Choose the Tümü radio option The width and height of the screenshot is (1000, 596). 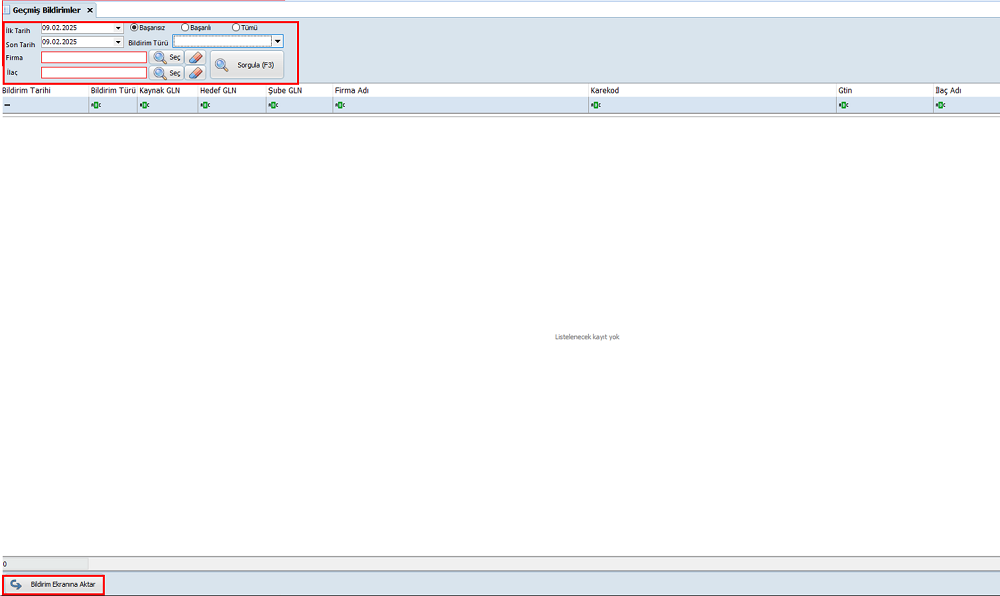point(236,28)
